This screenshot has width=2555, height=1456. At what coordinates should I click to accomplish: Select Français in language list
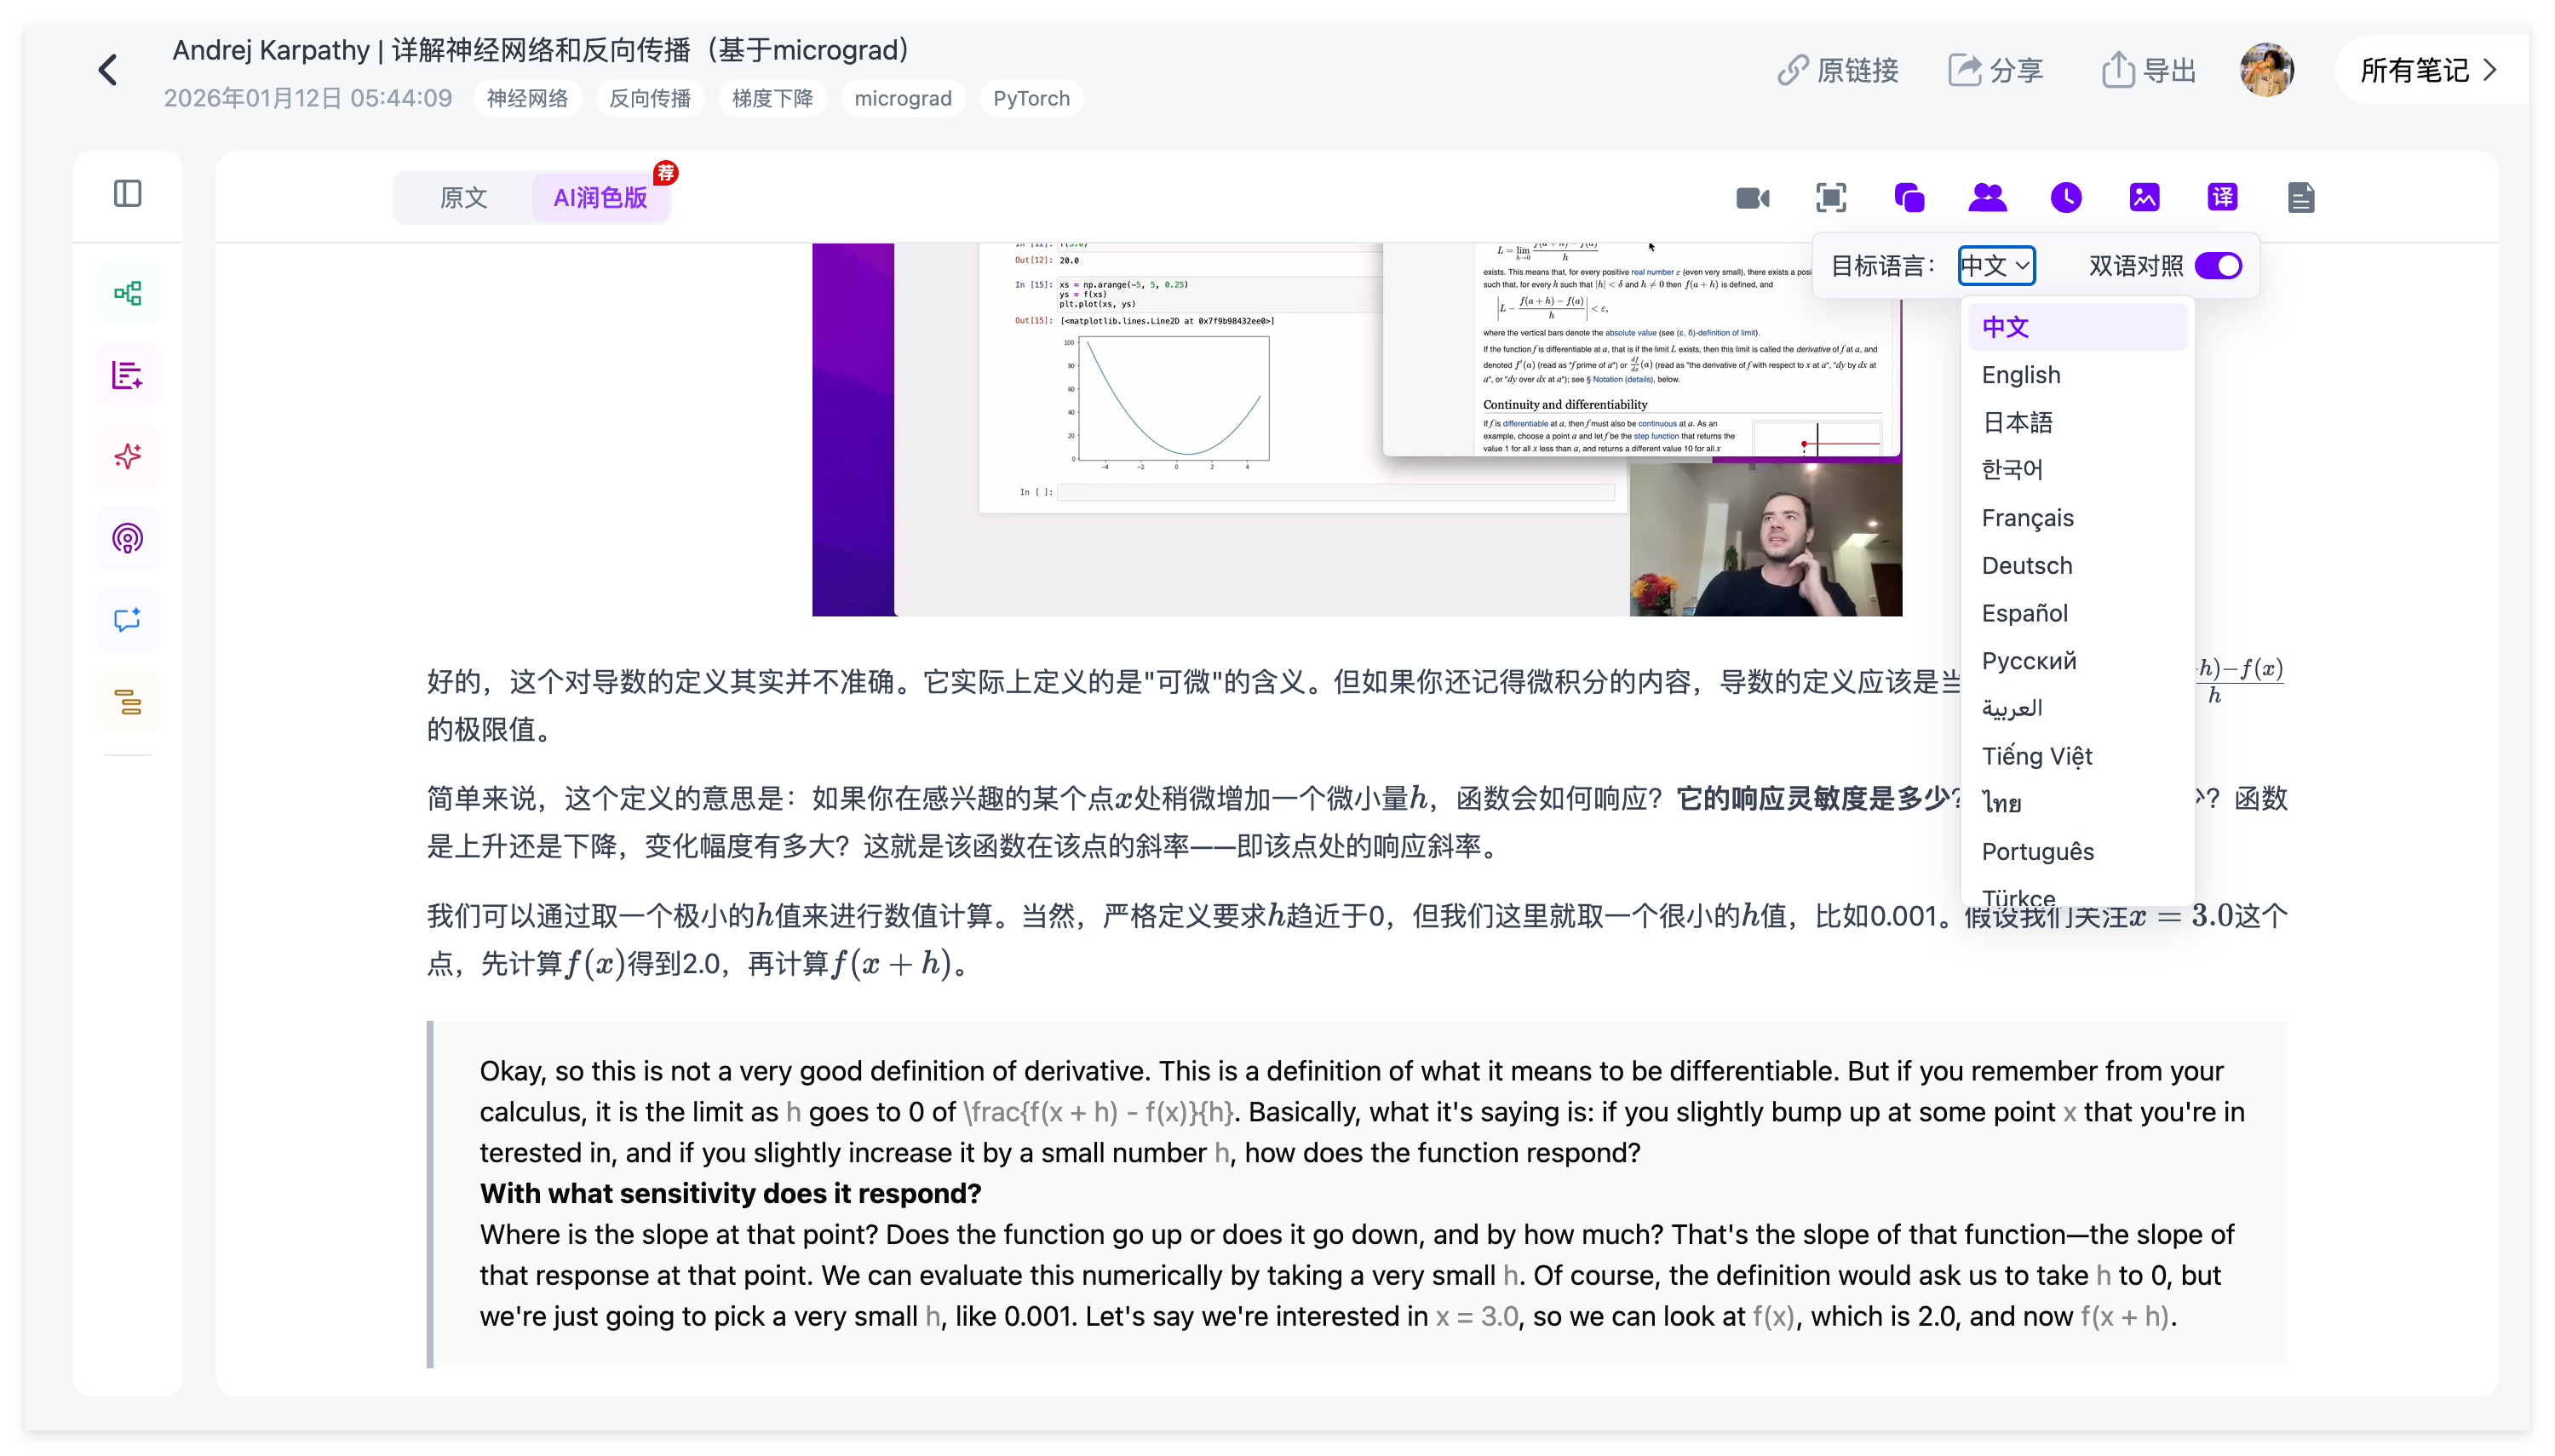2077,518
